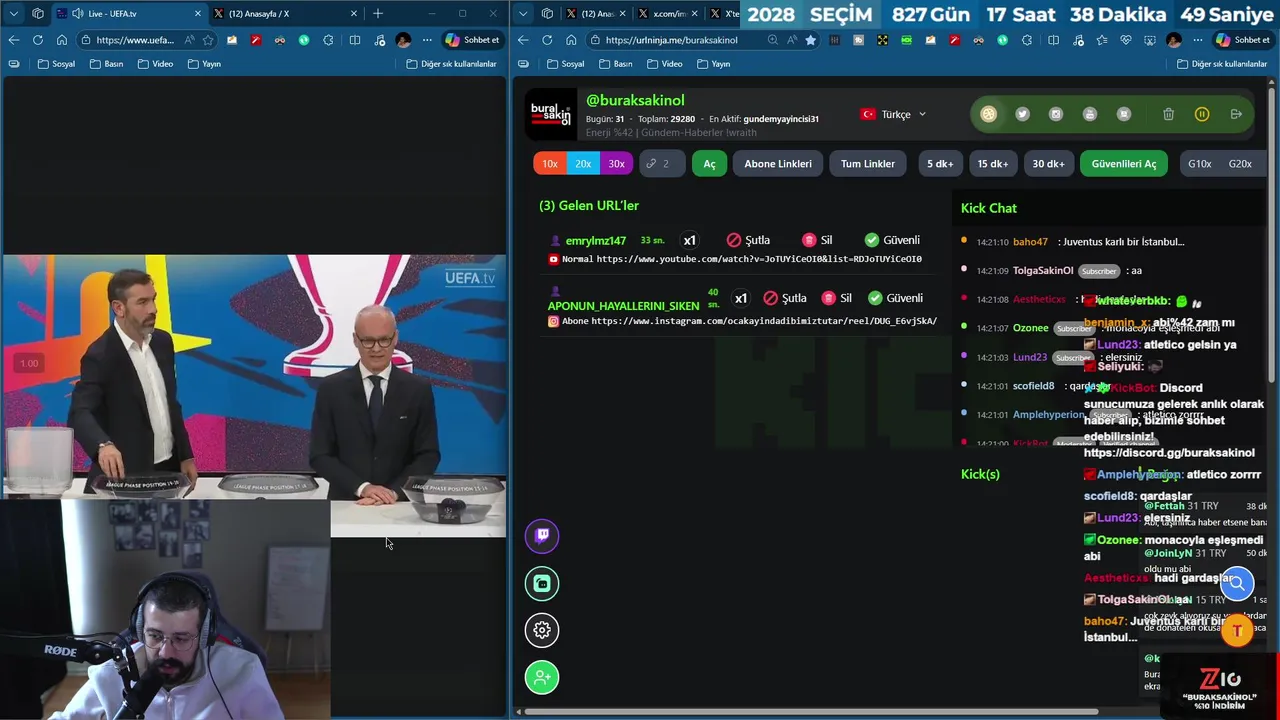Open zoom magnifier icon in urlninja address bar
The height and width of the screenshot is (720, 1280).
pos(772,40)
